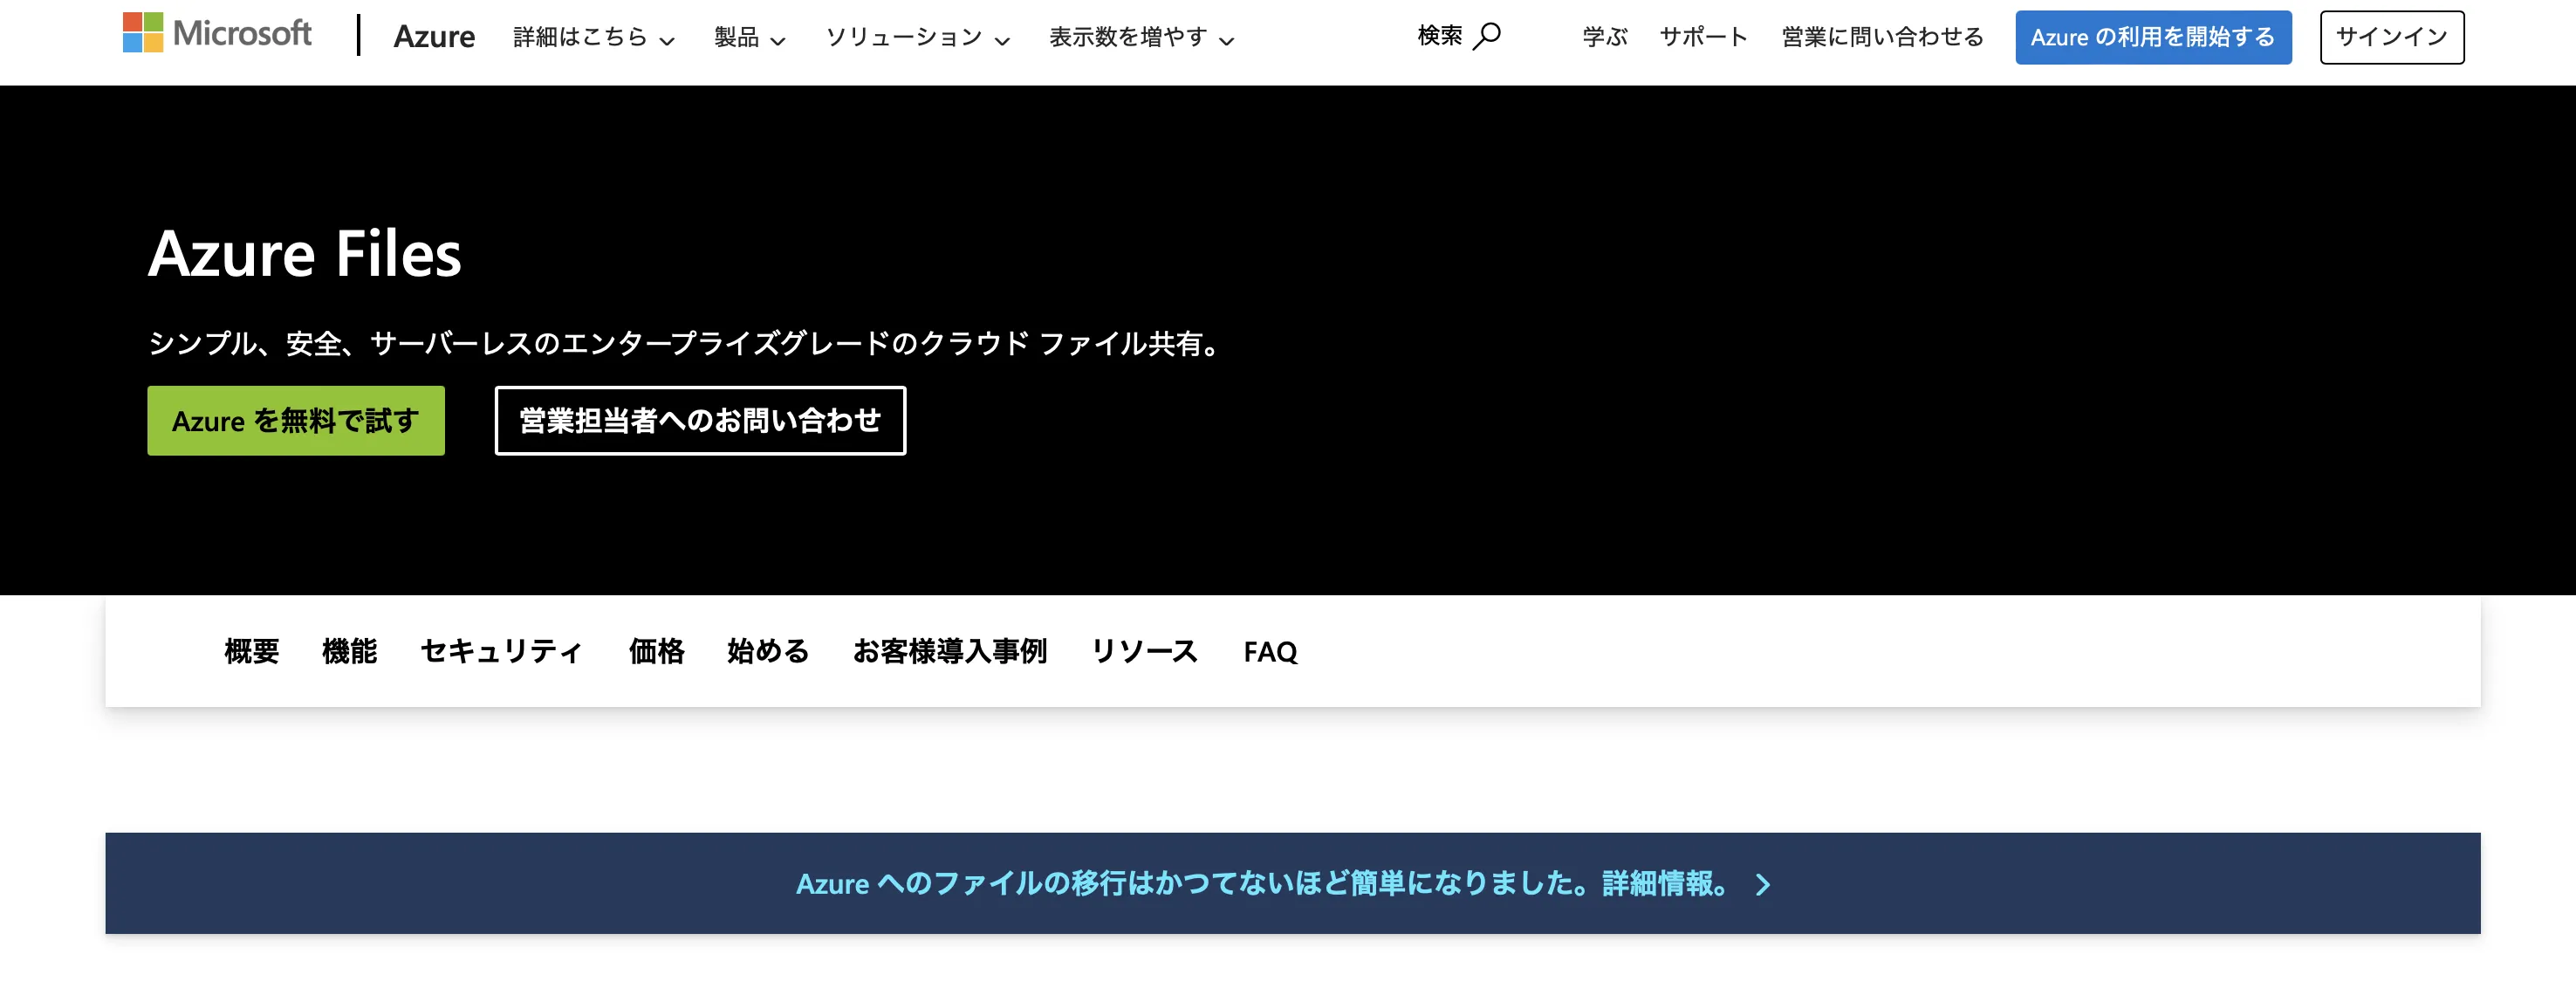
Task: Switch to the 機能 section tab
Action: tap(350, 652)
